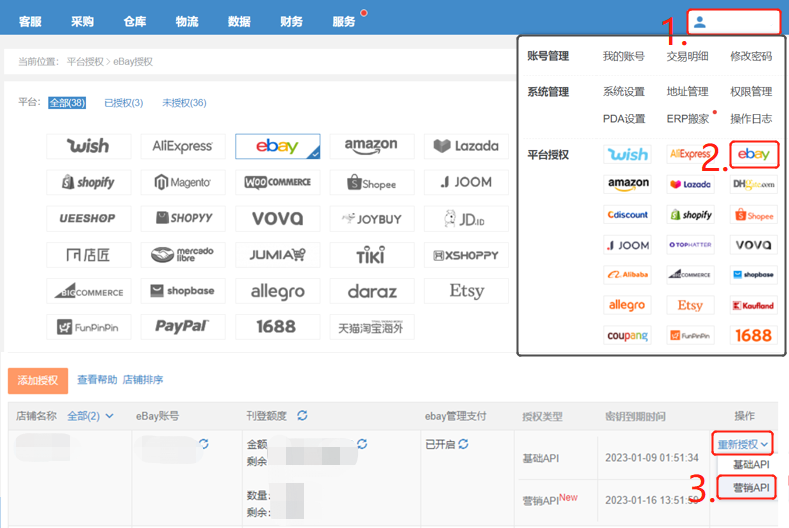Filter platforms by 未授权(36)
The height and width of the screenshot is (528, 789).
184,103
